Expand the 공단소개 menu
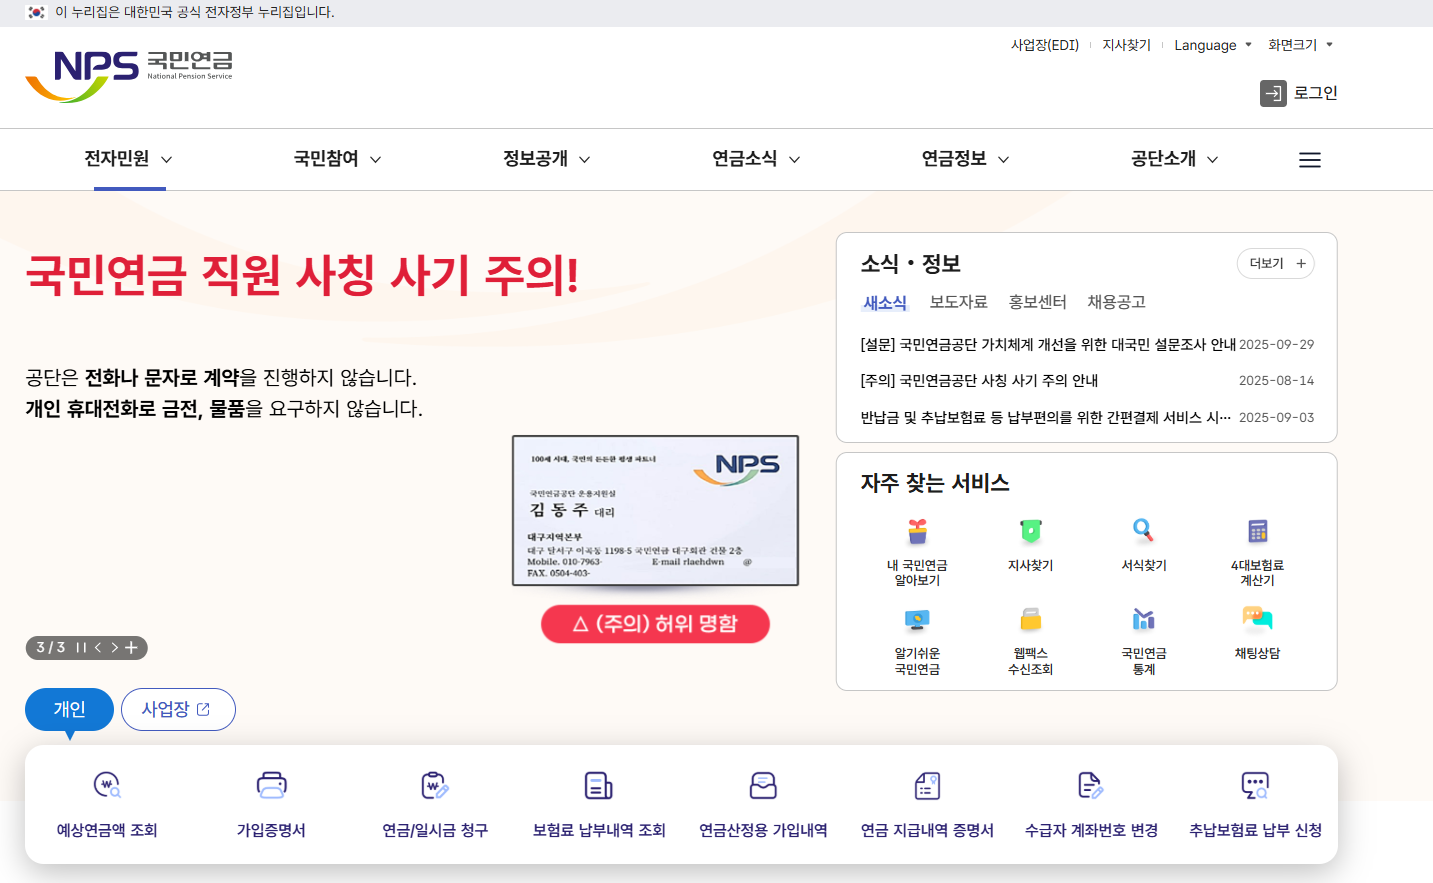This screenshot has height=883, width=1433. tap(1175, 159)
